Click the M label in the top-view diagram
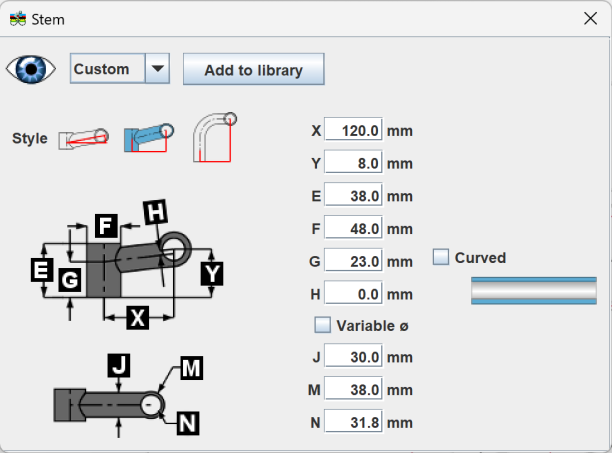 pyautogui.click(x=192, y=368)
